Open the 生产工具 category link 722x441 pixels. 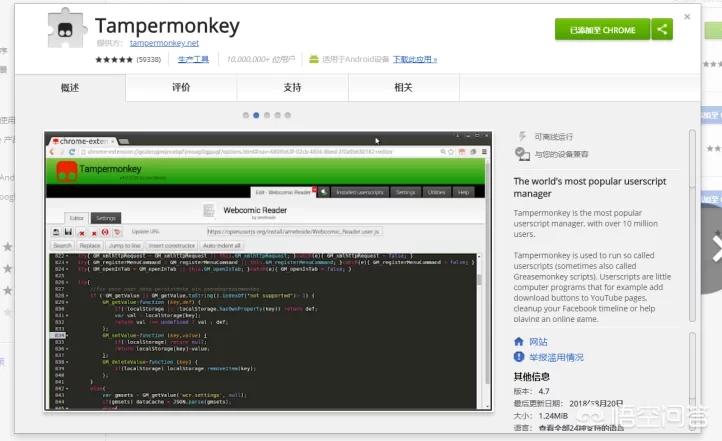coord(193,59)
